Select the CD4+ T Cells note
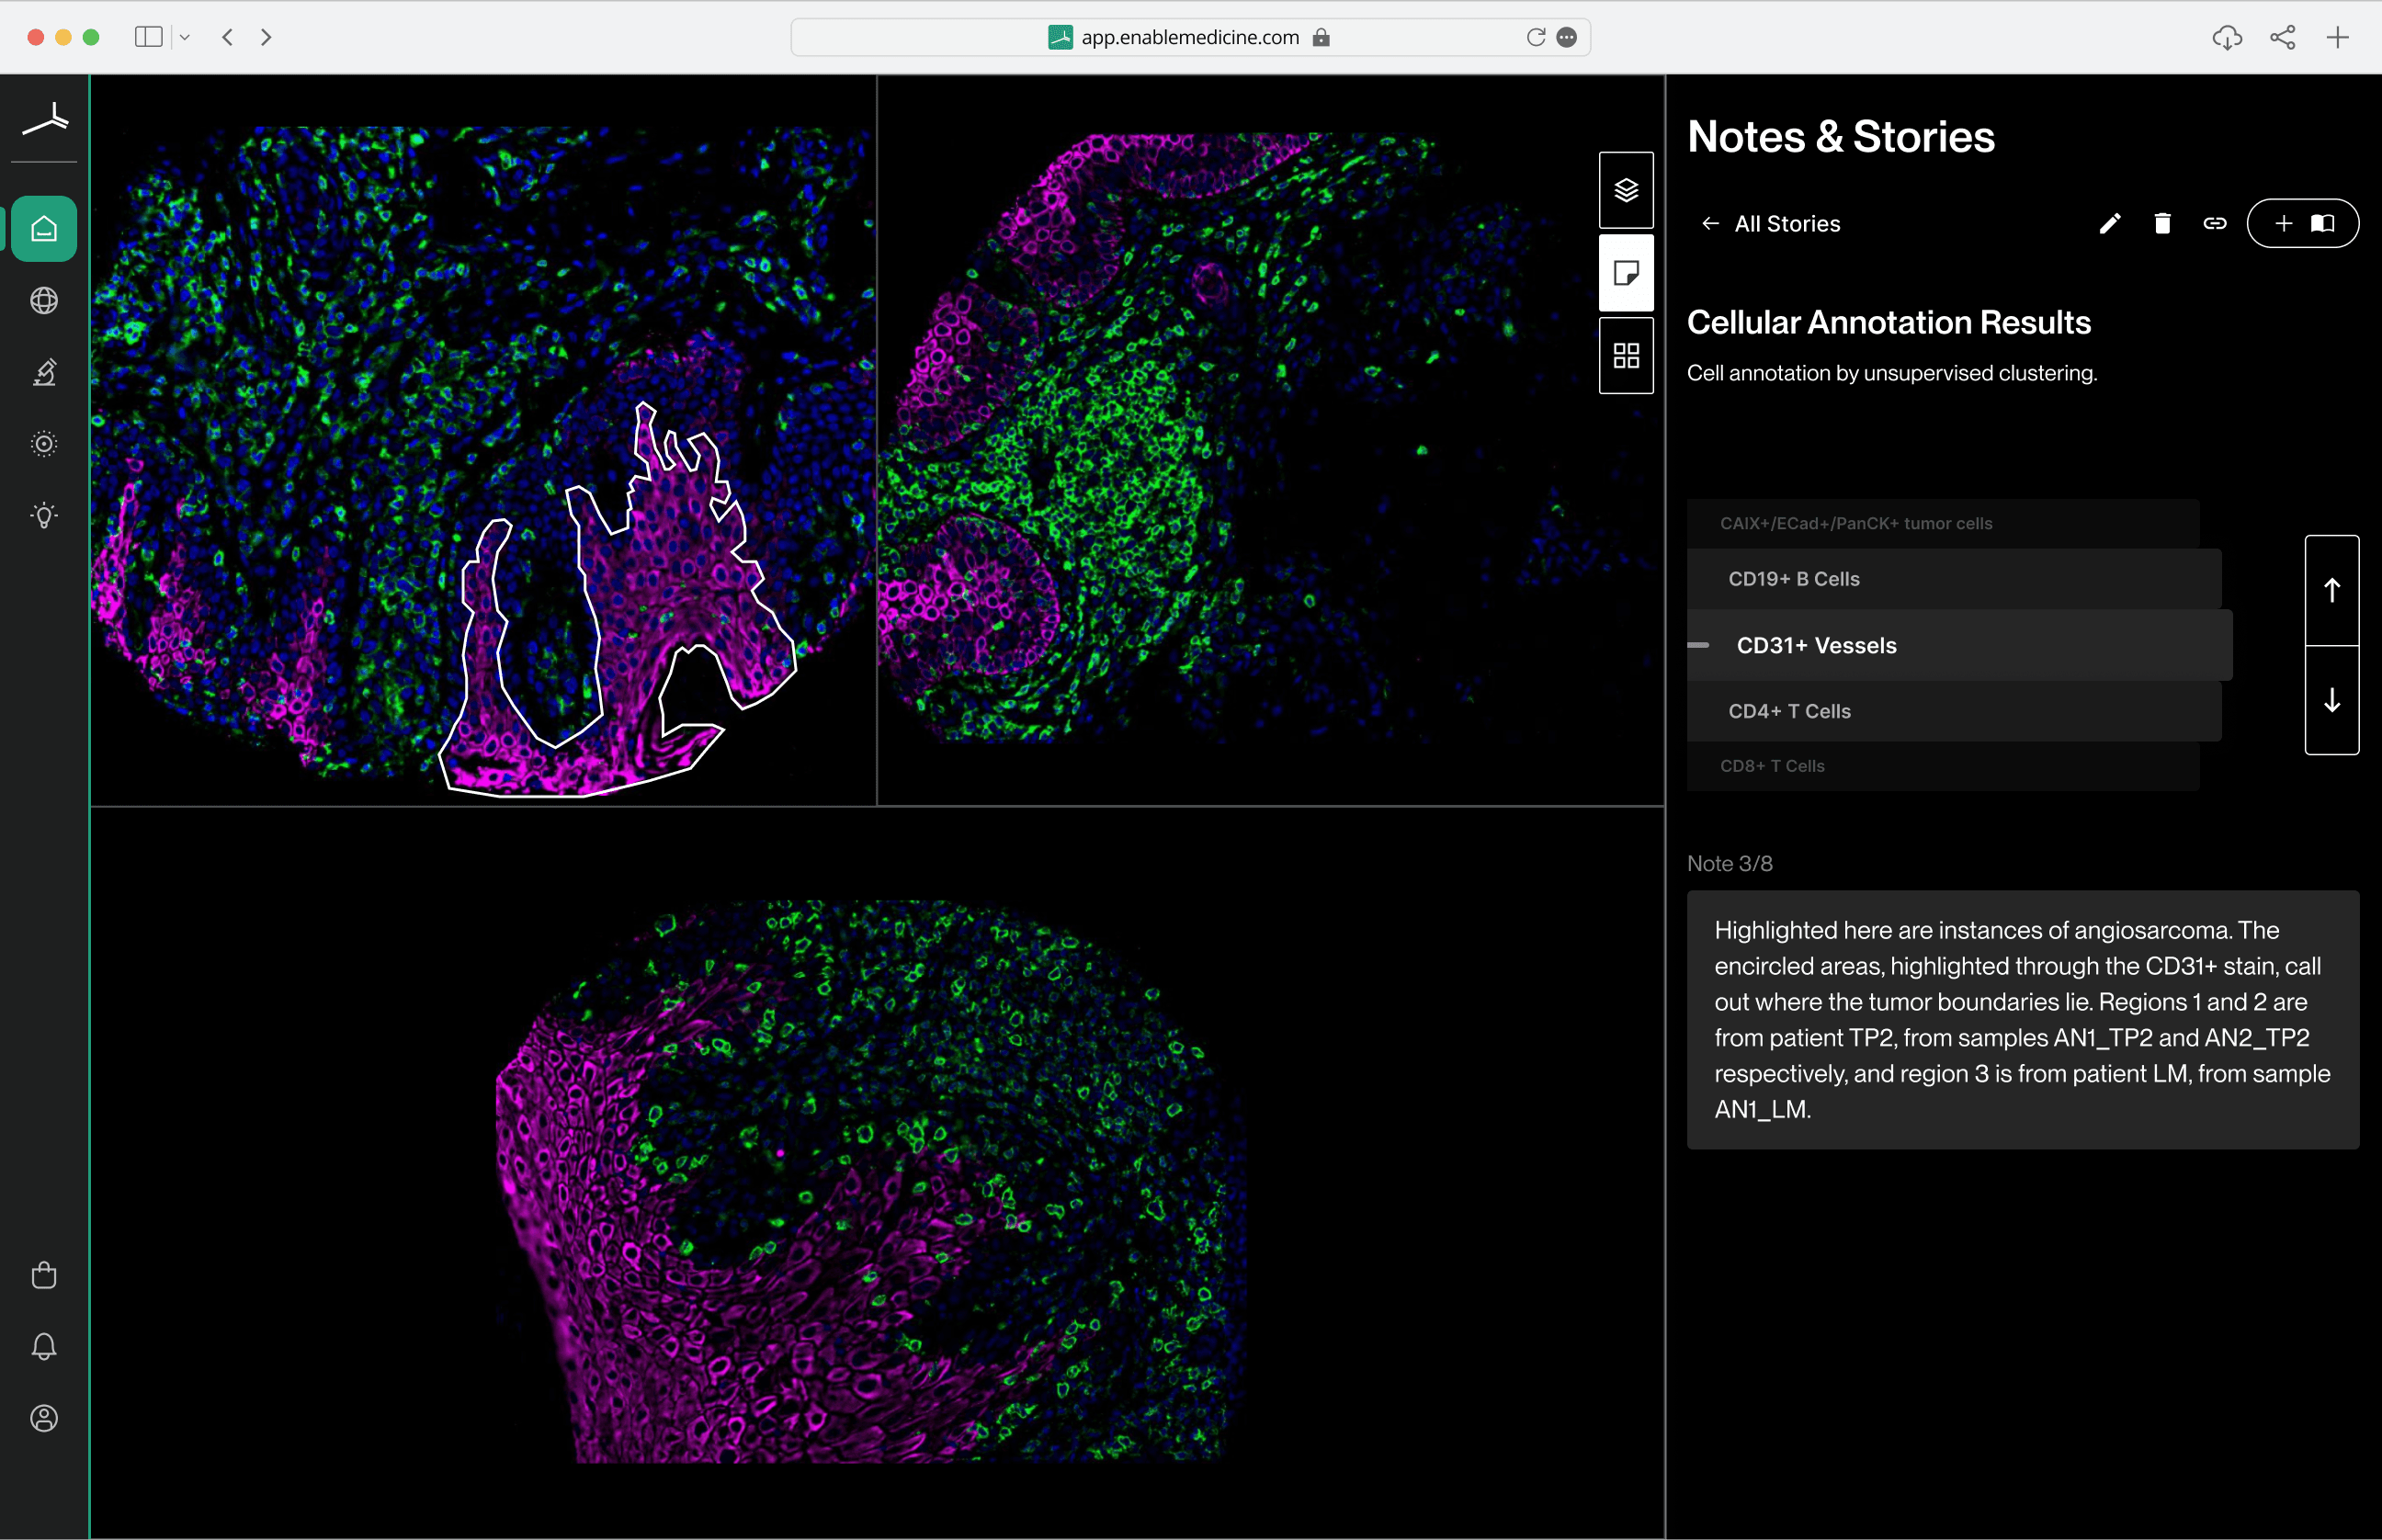 click(x=1954, y=711)
